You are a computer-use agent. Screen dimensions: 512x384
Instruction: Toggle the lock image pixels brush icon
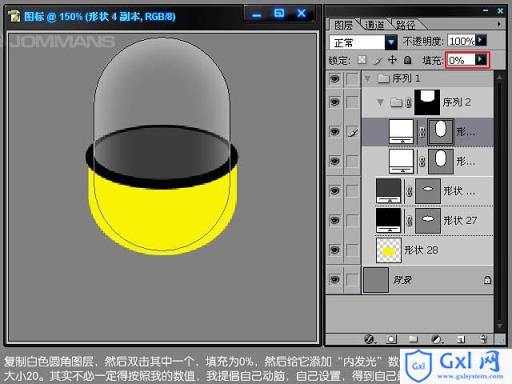tap(377, 60)
